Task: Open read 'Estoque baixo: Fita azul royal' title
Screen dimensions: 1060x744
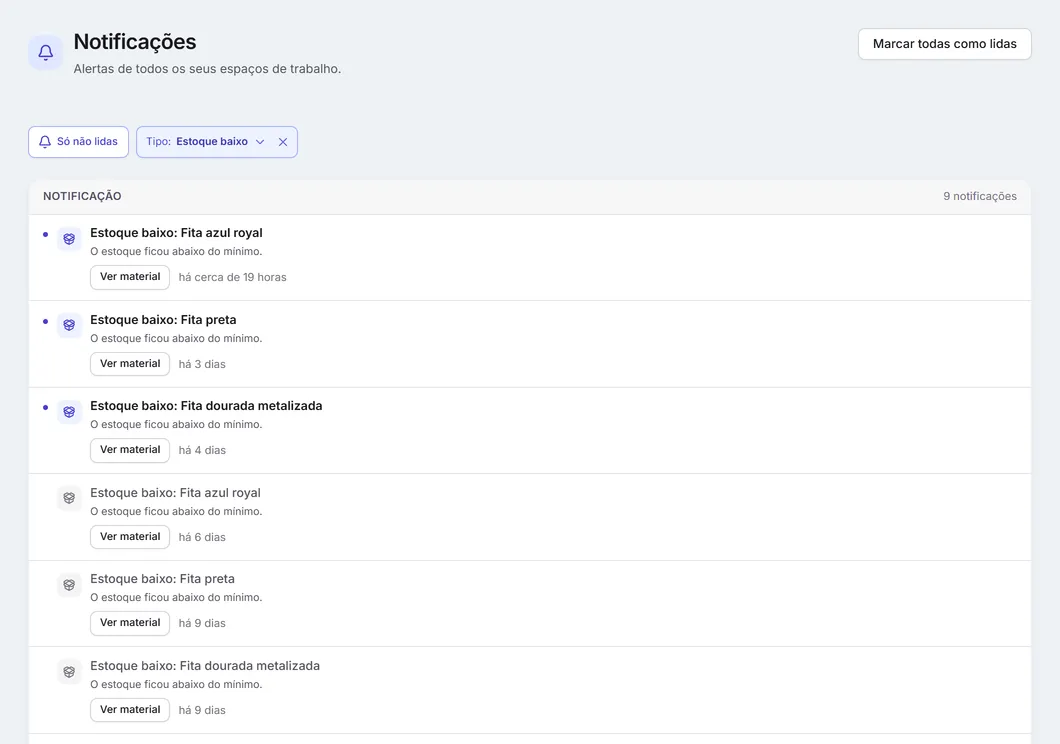Action: click(x=175, y=493)
